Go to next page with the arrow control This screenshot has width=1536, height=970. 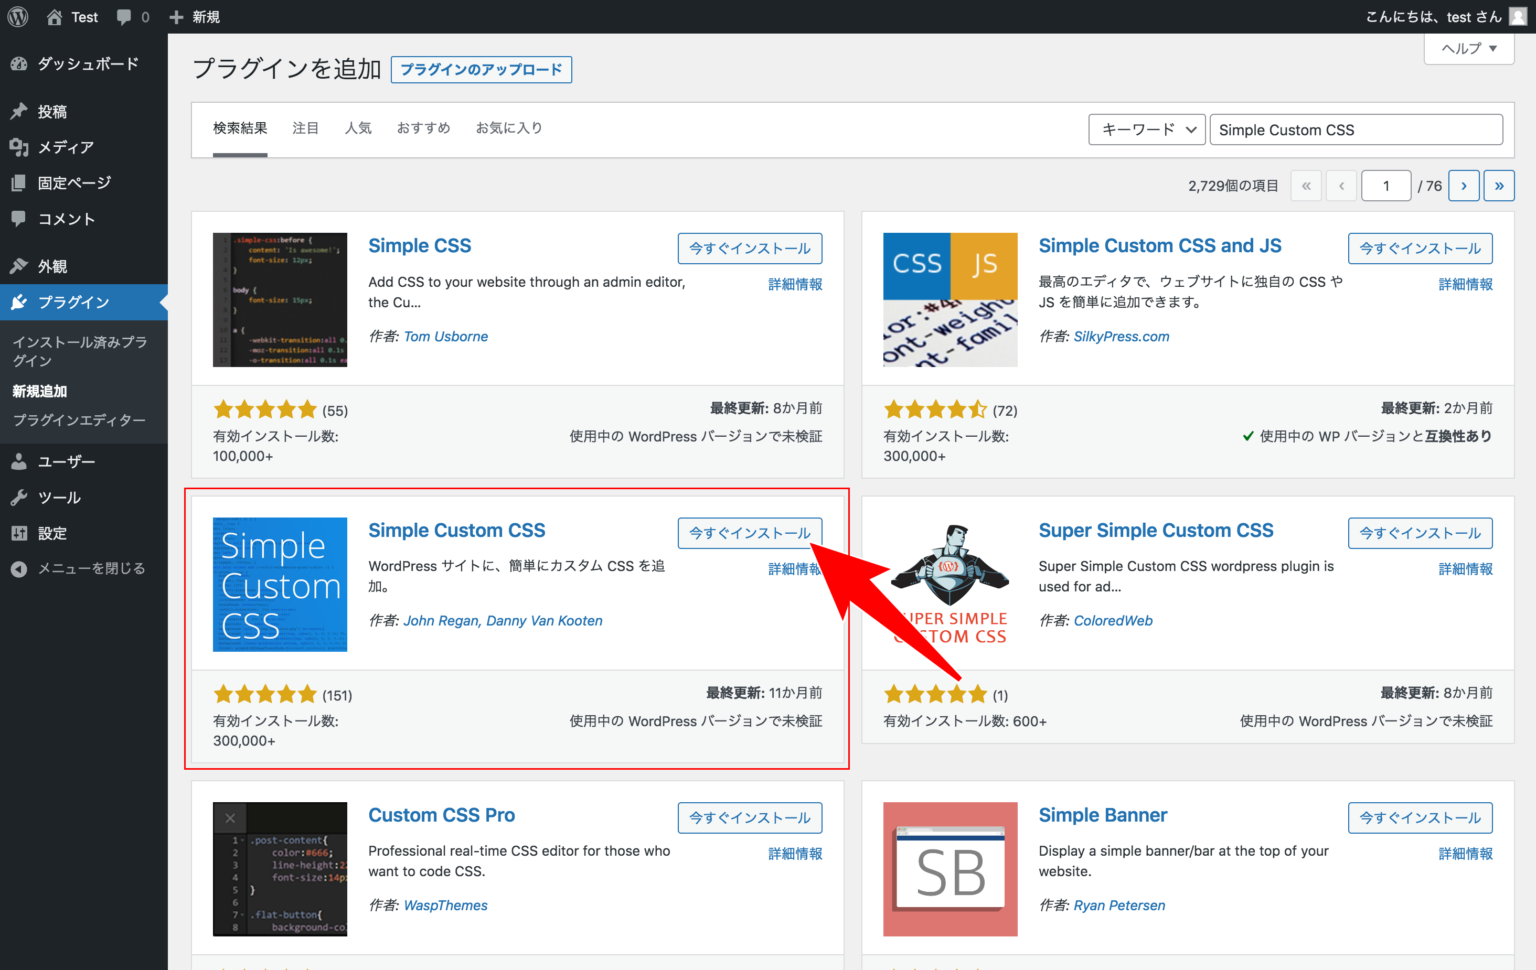pyautogui.click(x=1463, y=185)
